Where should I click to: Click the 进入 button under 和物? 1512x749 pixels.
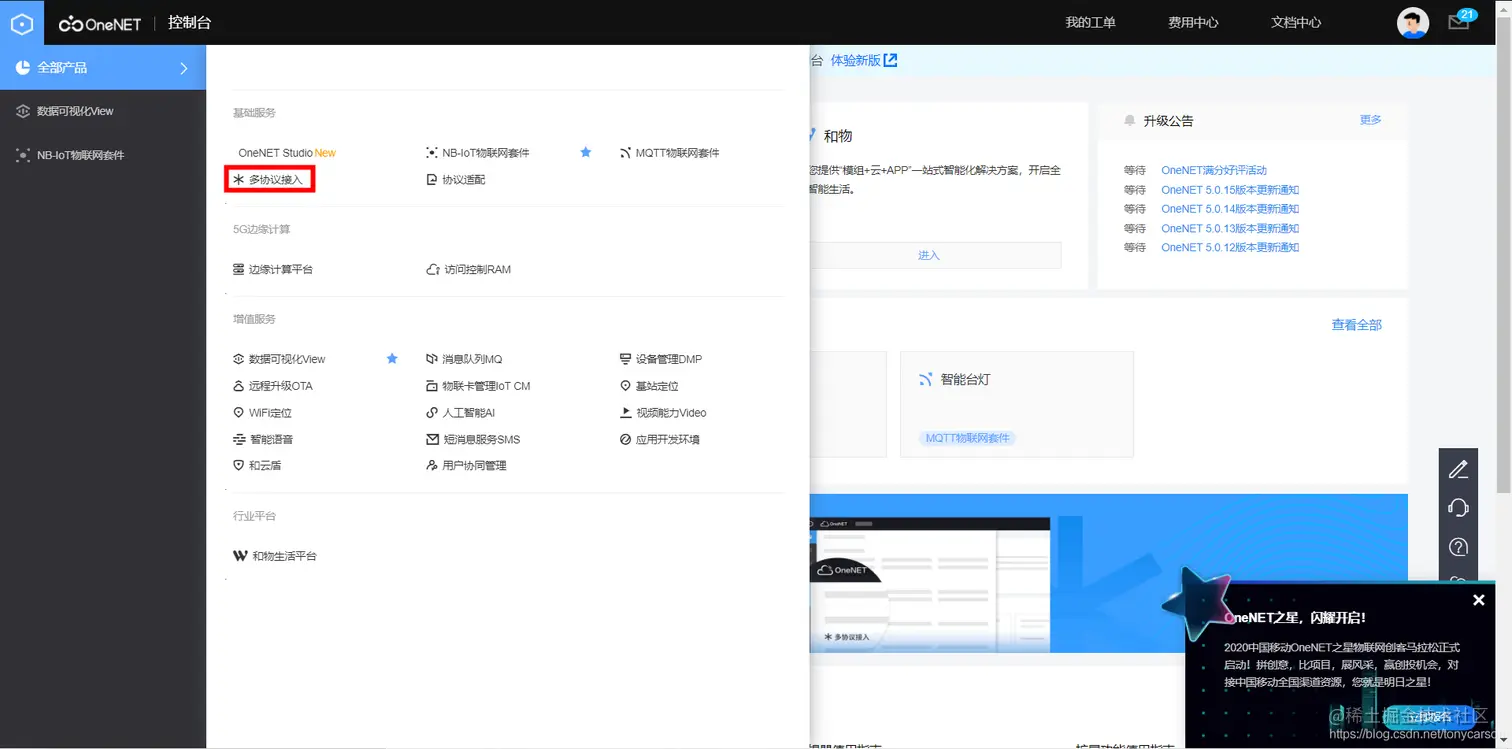(929, 256)
